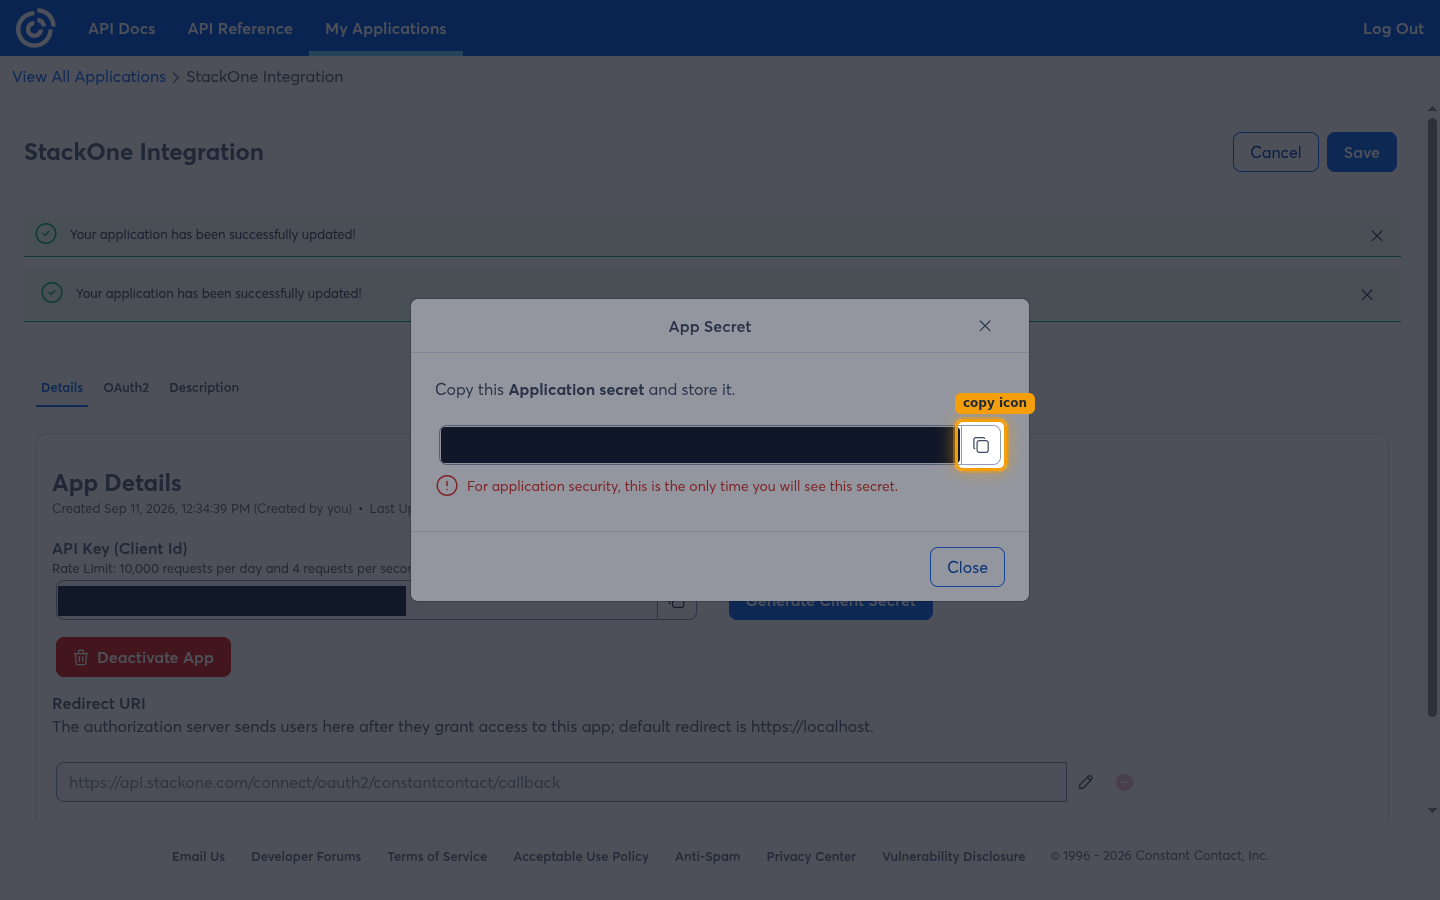The image size is (1440, 900).
Task: Open the Developer Forums footer link
Action: (x=306, y=856)
